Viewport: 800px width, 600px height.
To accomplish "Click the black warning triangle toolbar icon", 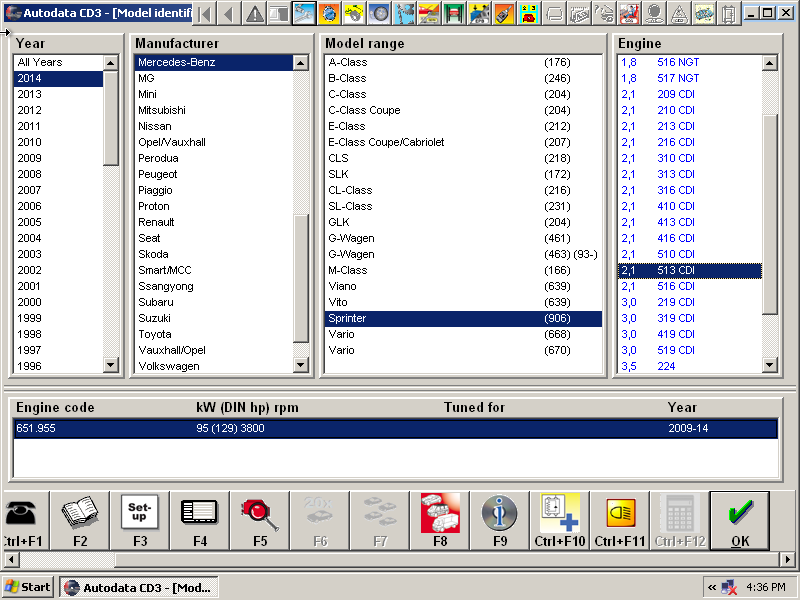I will [x=254, y=13].
